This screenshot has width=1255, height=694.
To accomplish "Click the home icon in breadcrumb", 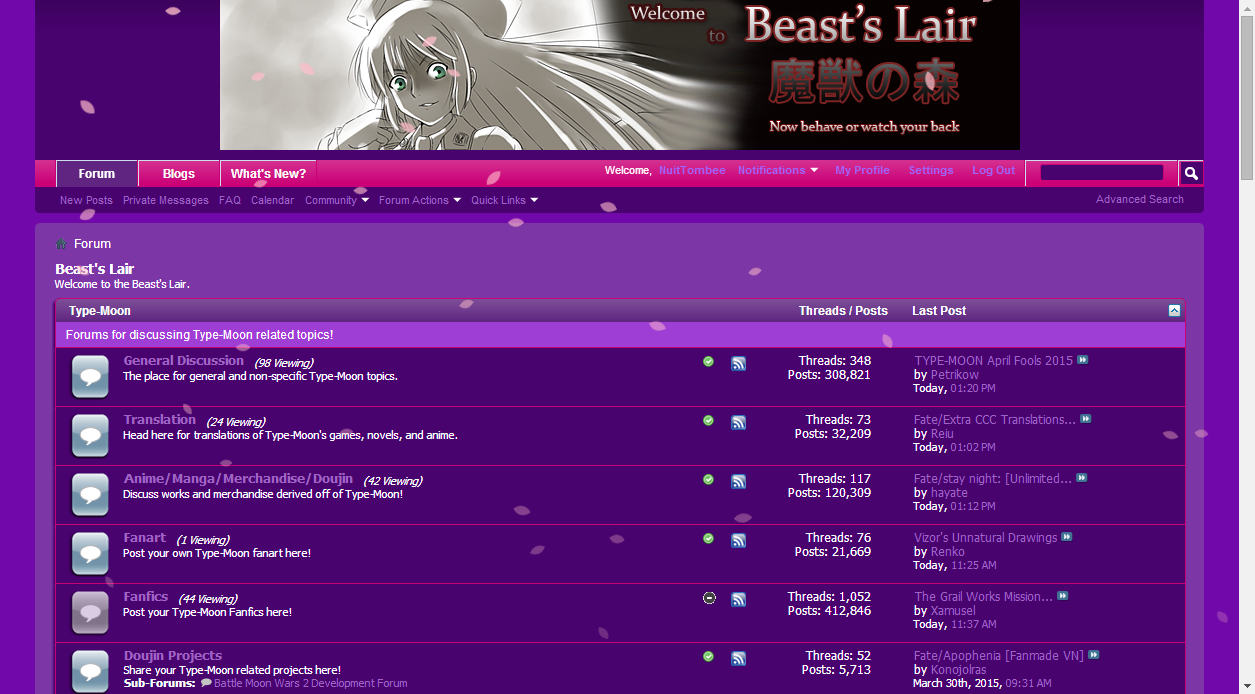I will (x=61, y=243).
